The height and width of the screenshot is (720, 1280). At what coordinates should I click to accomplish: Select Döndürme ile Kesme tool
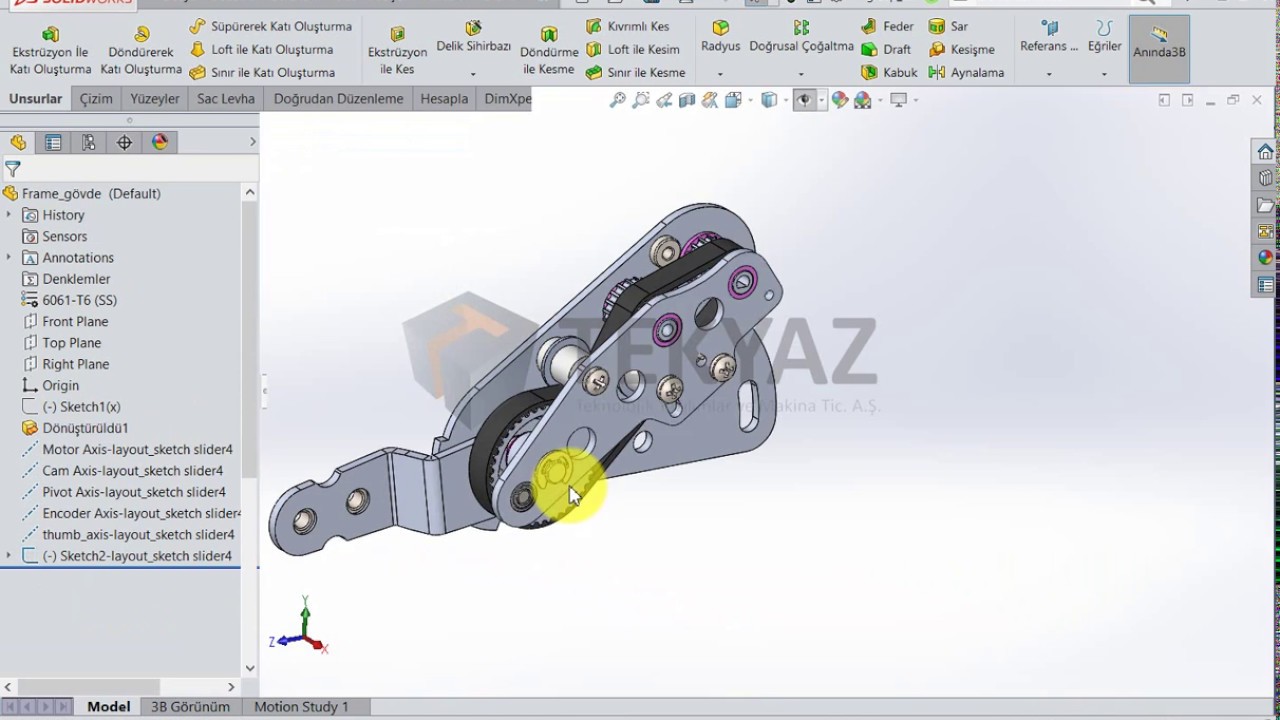(549, 51)
